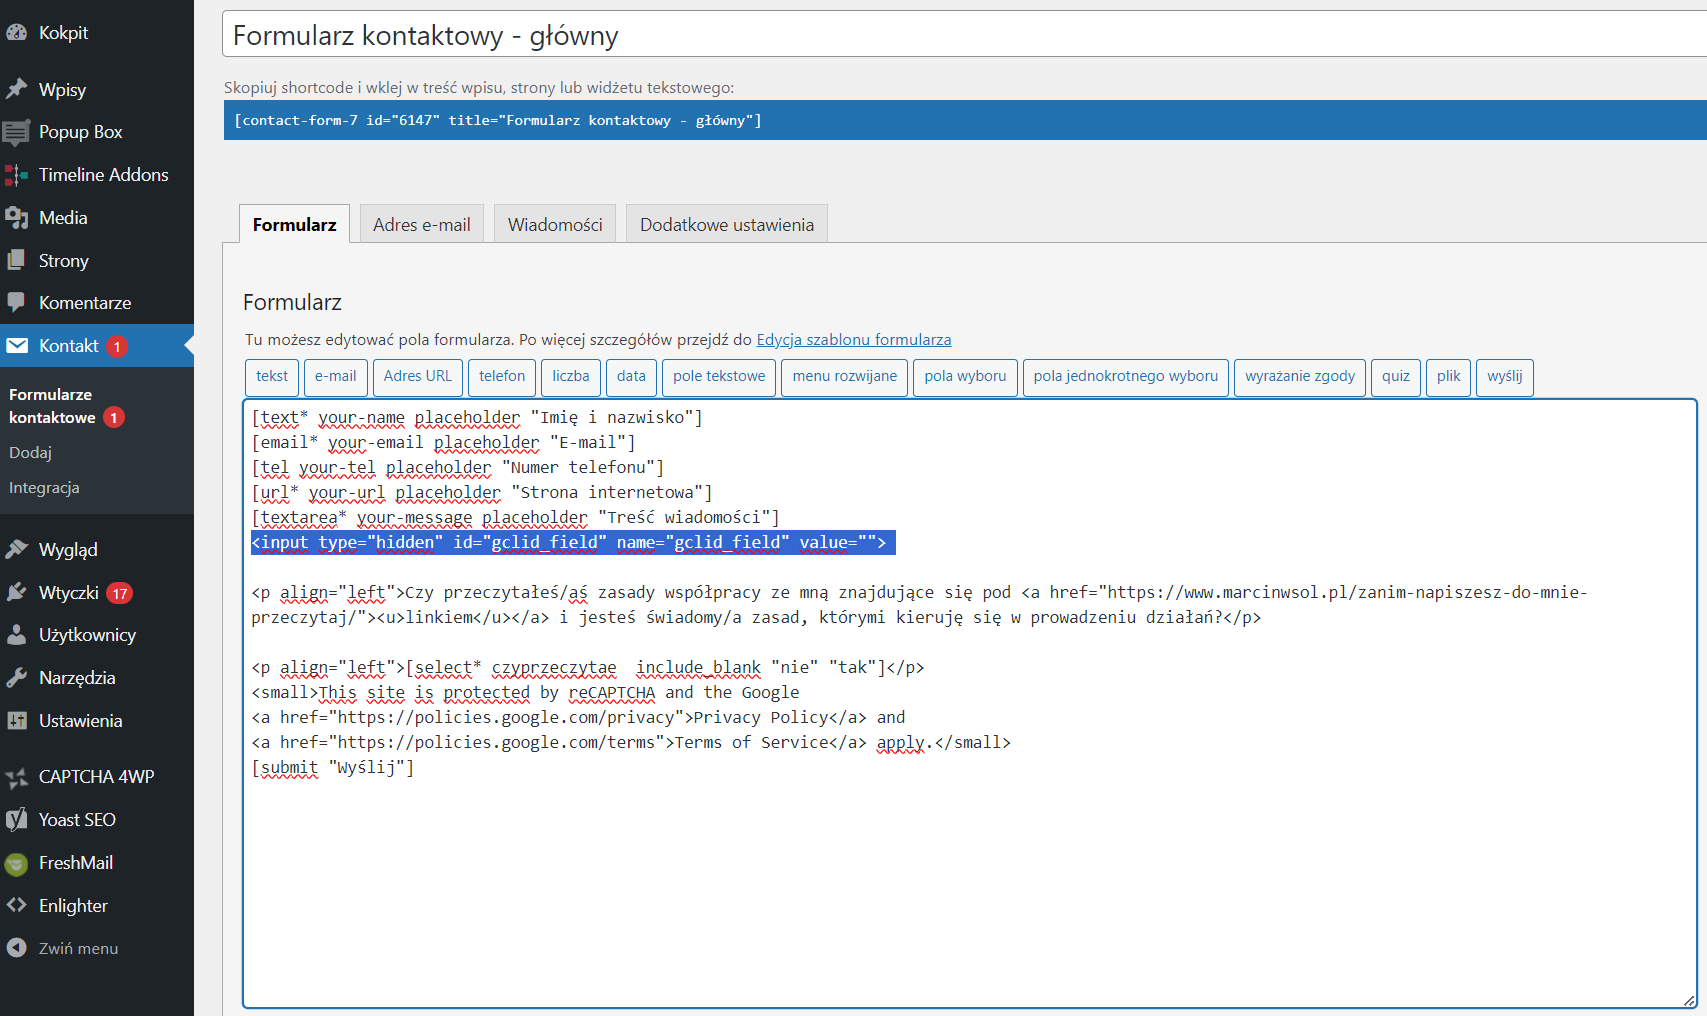Click the CAPTCHA 4WP icon
The image size is (1707, 1016).
click(x=16, y=777)
